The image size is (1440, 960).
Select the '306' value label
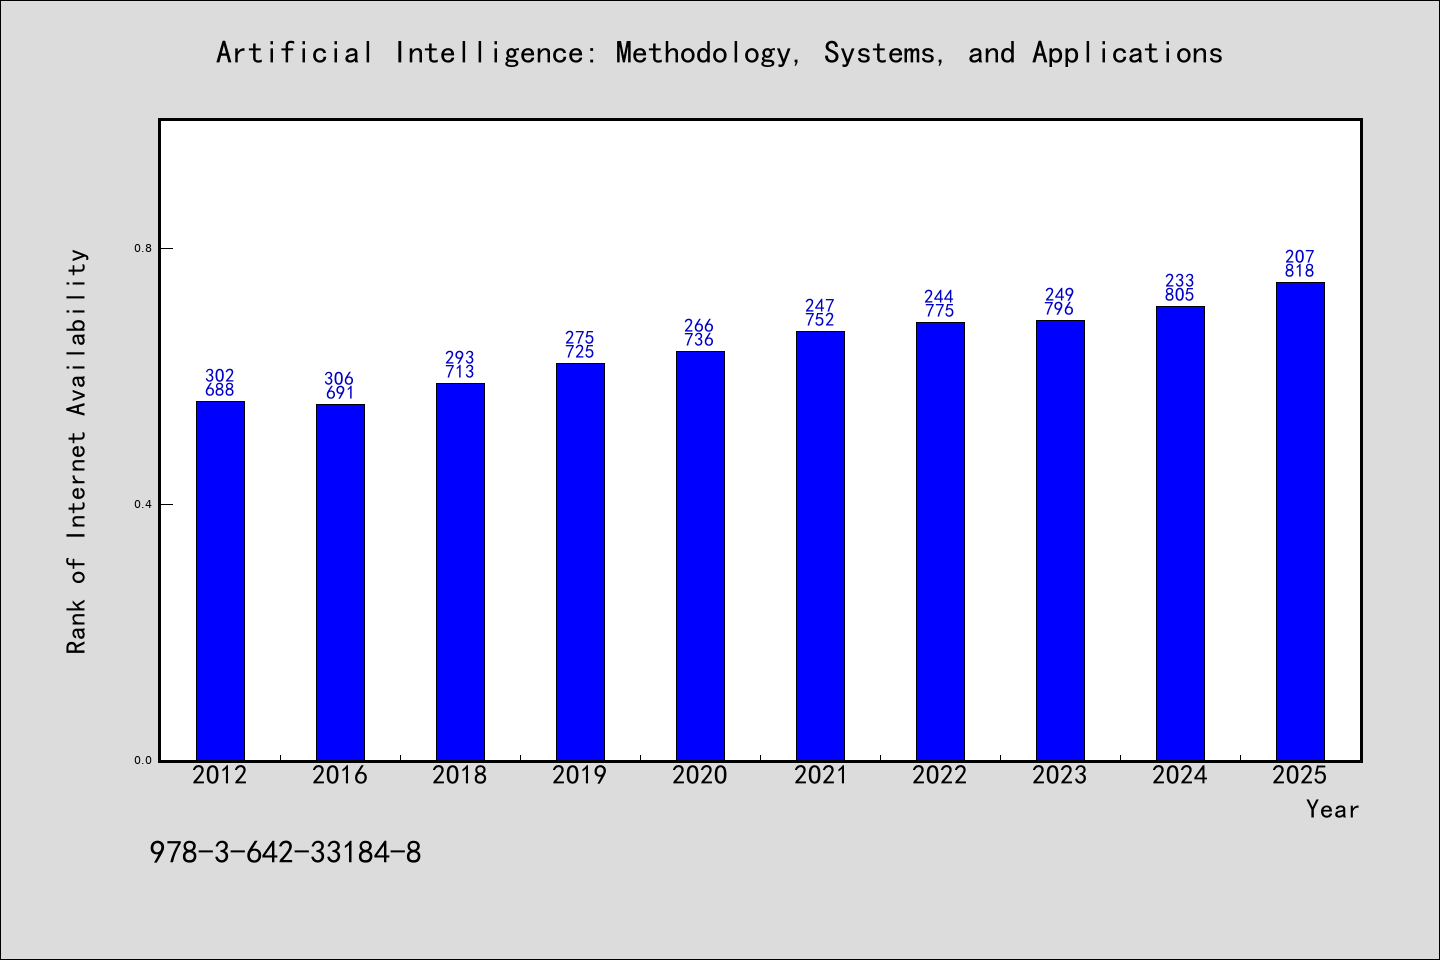340,379
